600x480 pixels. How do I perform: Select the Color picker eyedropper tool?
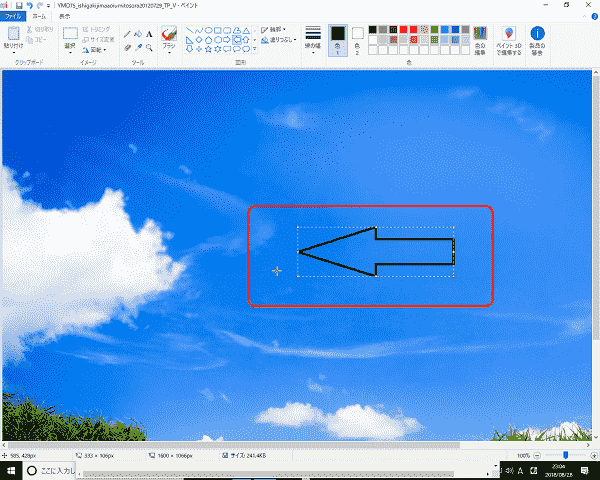point(138,47)
